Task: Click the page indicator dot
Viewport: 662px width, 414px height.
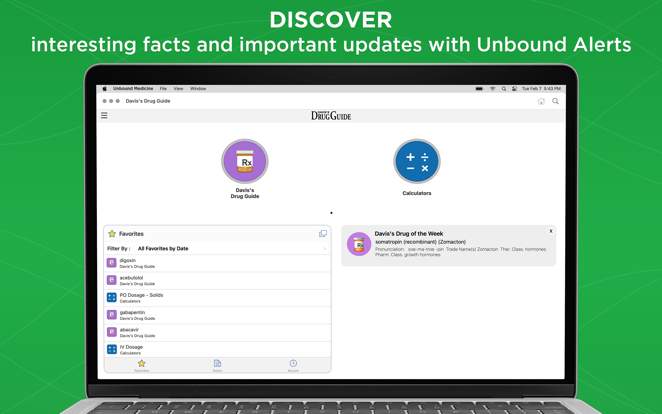Action: 331,213
